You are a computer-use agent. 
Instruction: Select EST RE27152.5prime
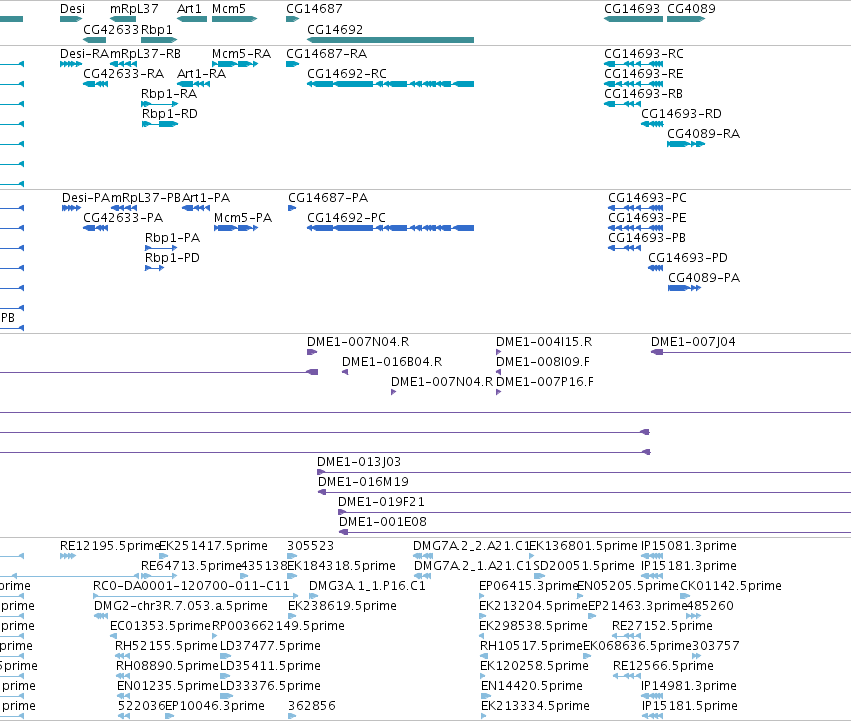662,626
